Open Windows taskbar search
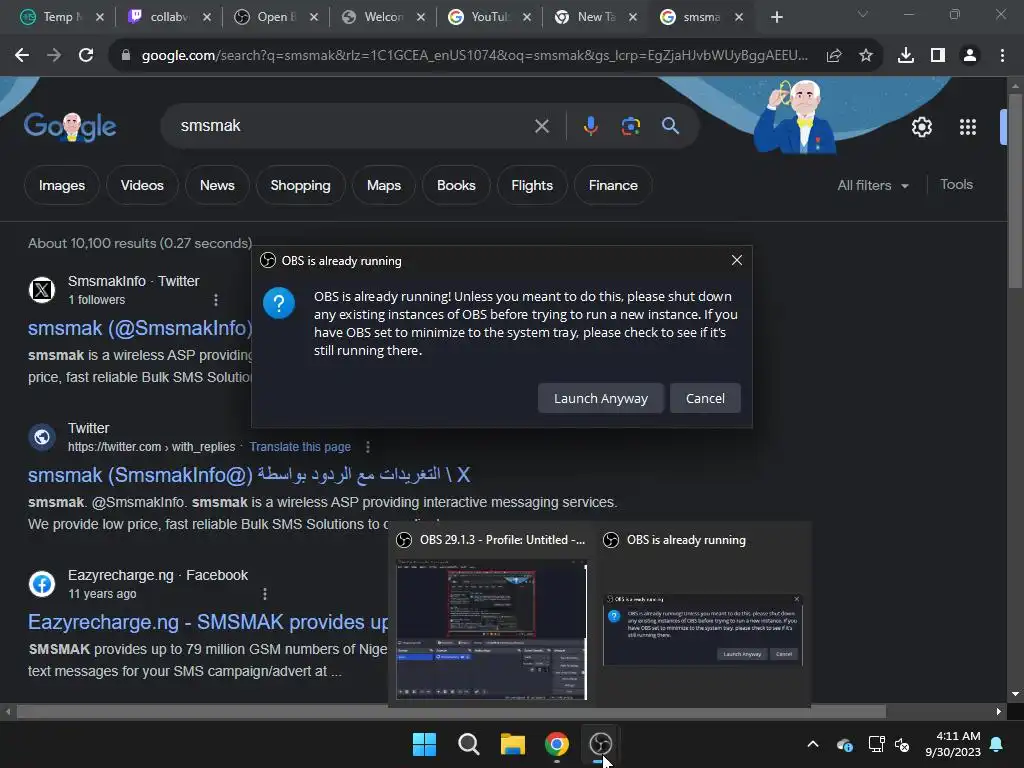Screen dimensions: 1024x768 (468, 744)
